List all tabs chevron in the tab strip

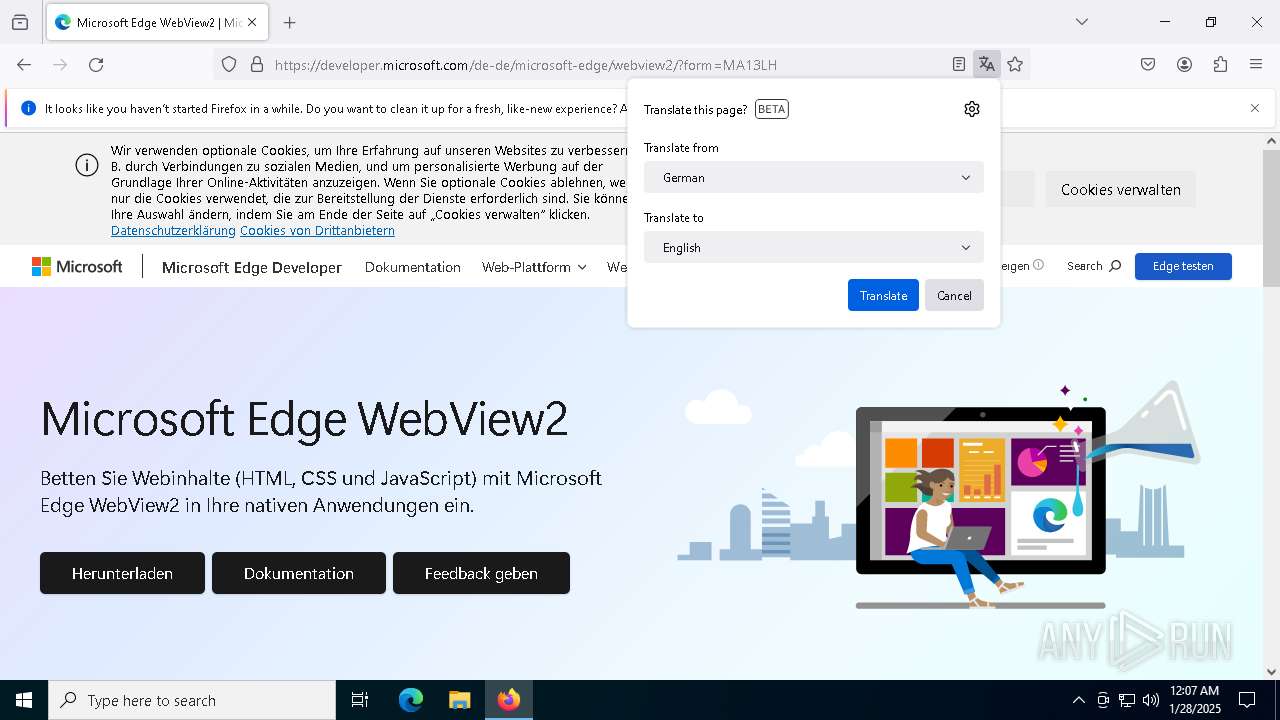tap(1081, 22)
